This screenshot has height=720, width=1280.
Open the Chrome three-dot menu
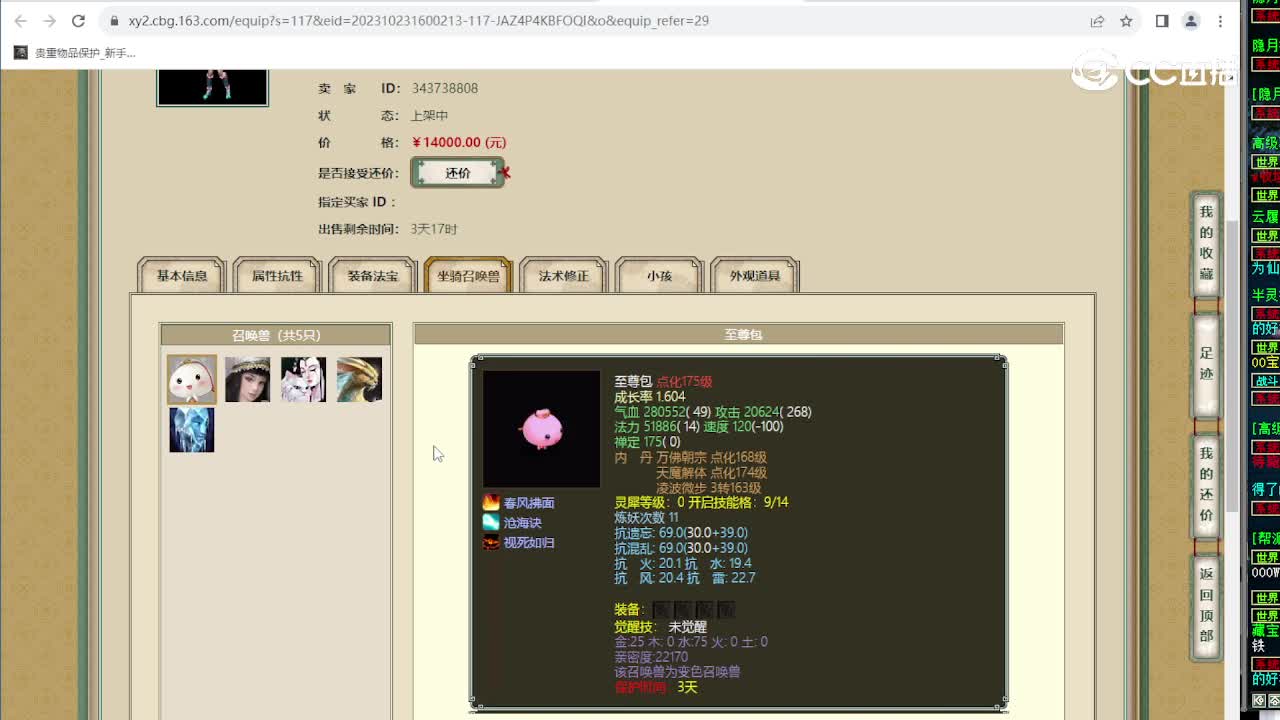click(1221, 20)
